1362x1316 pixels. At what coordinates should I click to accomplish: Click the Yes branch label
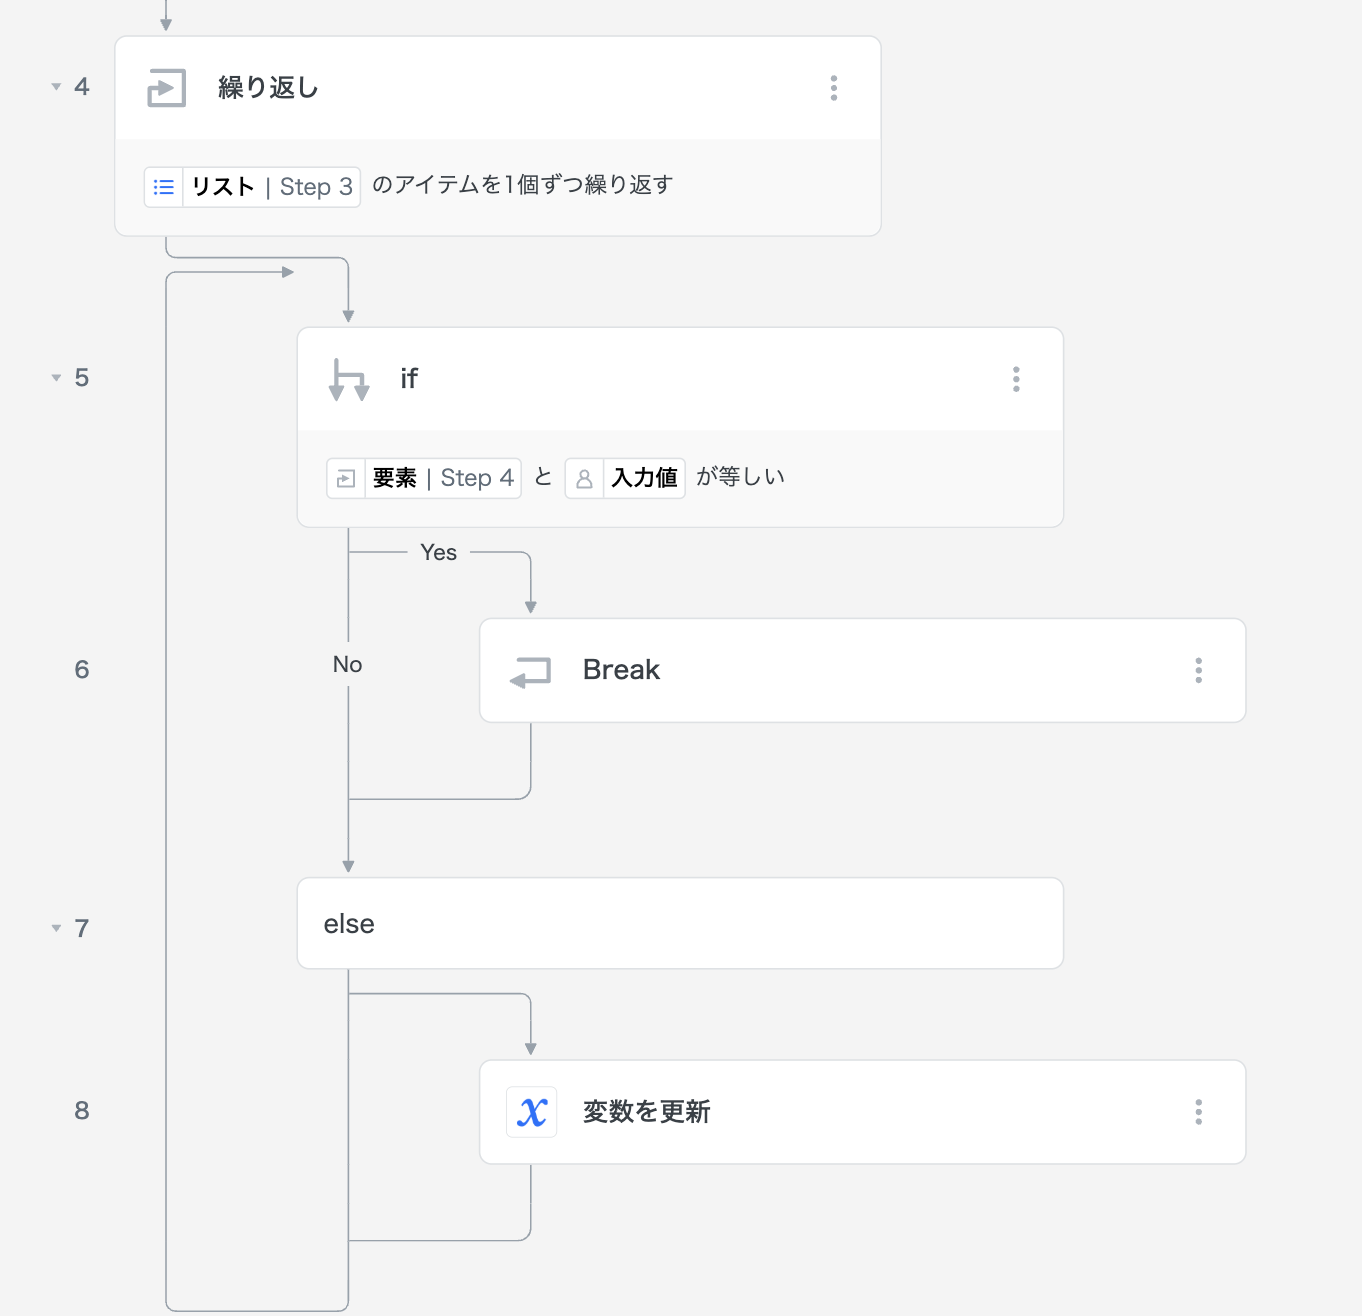(438, 552)
